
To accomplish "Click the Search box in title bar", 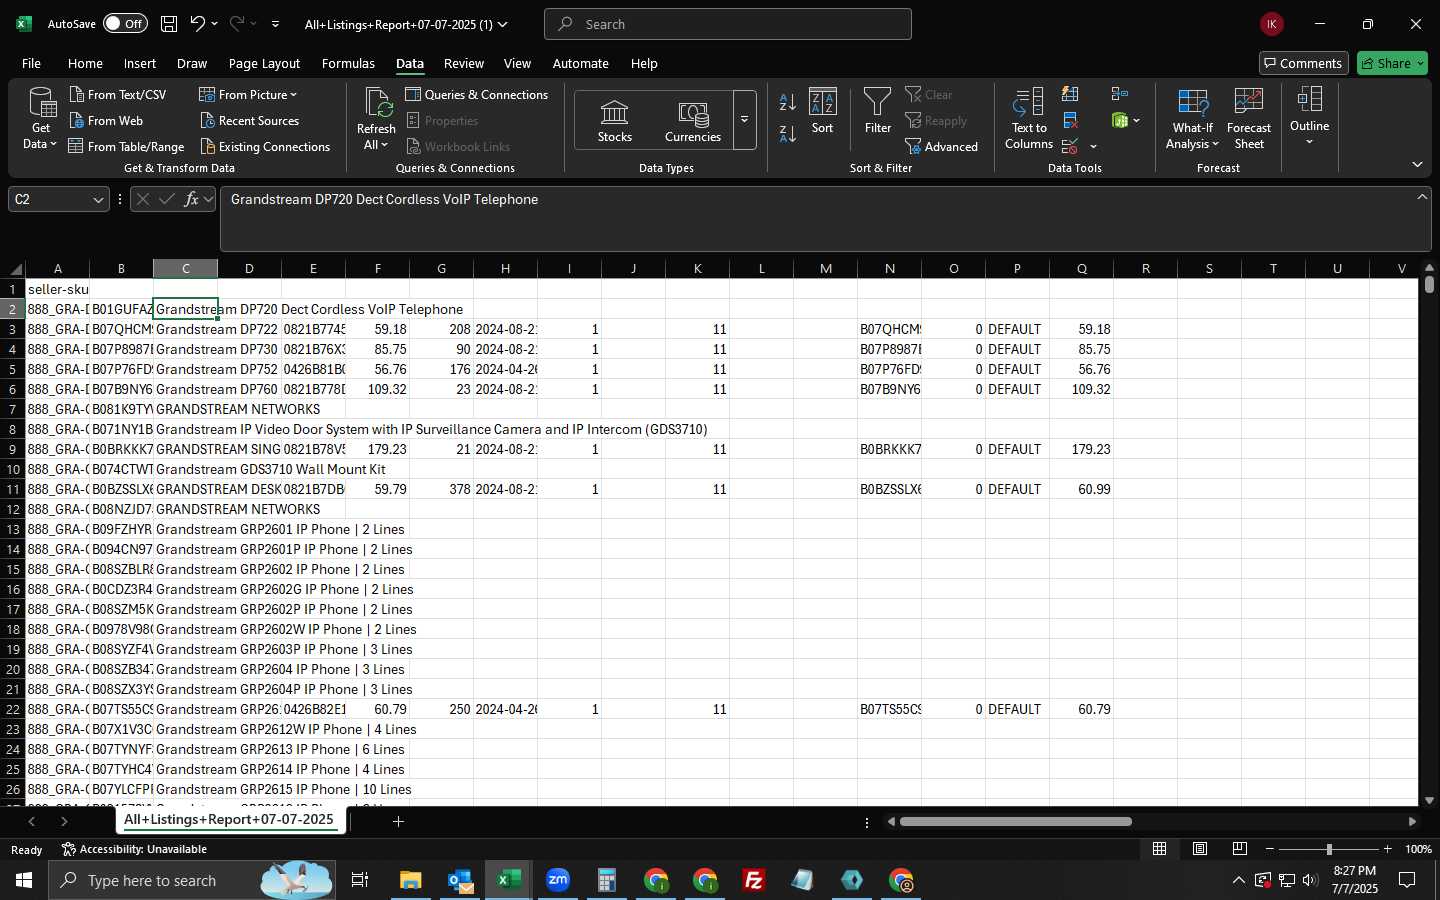I will (728, 24).
